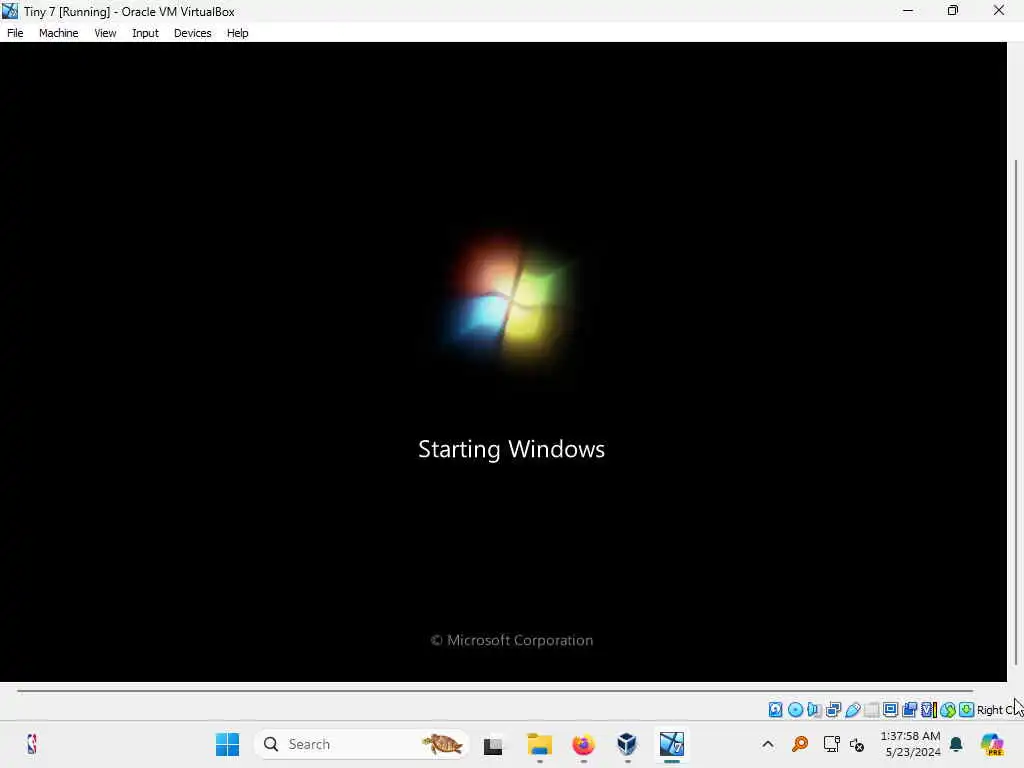Click the mouse integration status icon
The width and height of the screenshot is (1024, 768).
pyautogui.click(x=948, y=710)
